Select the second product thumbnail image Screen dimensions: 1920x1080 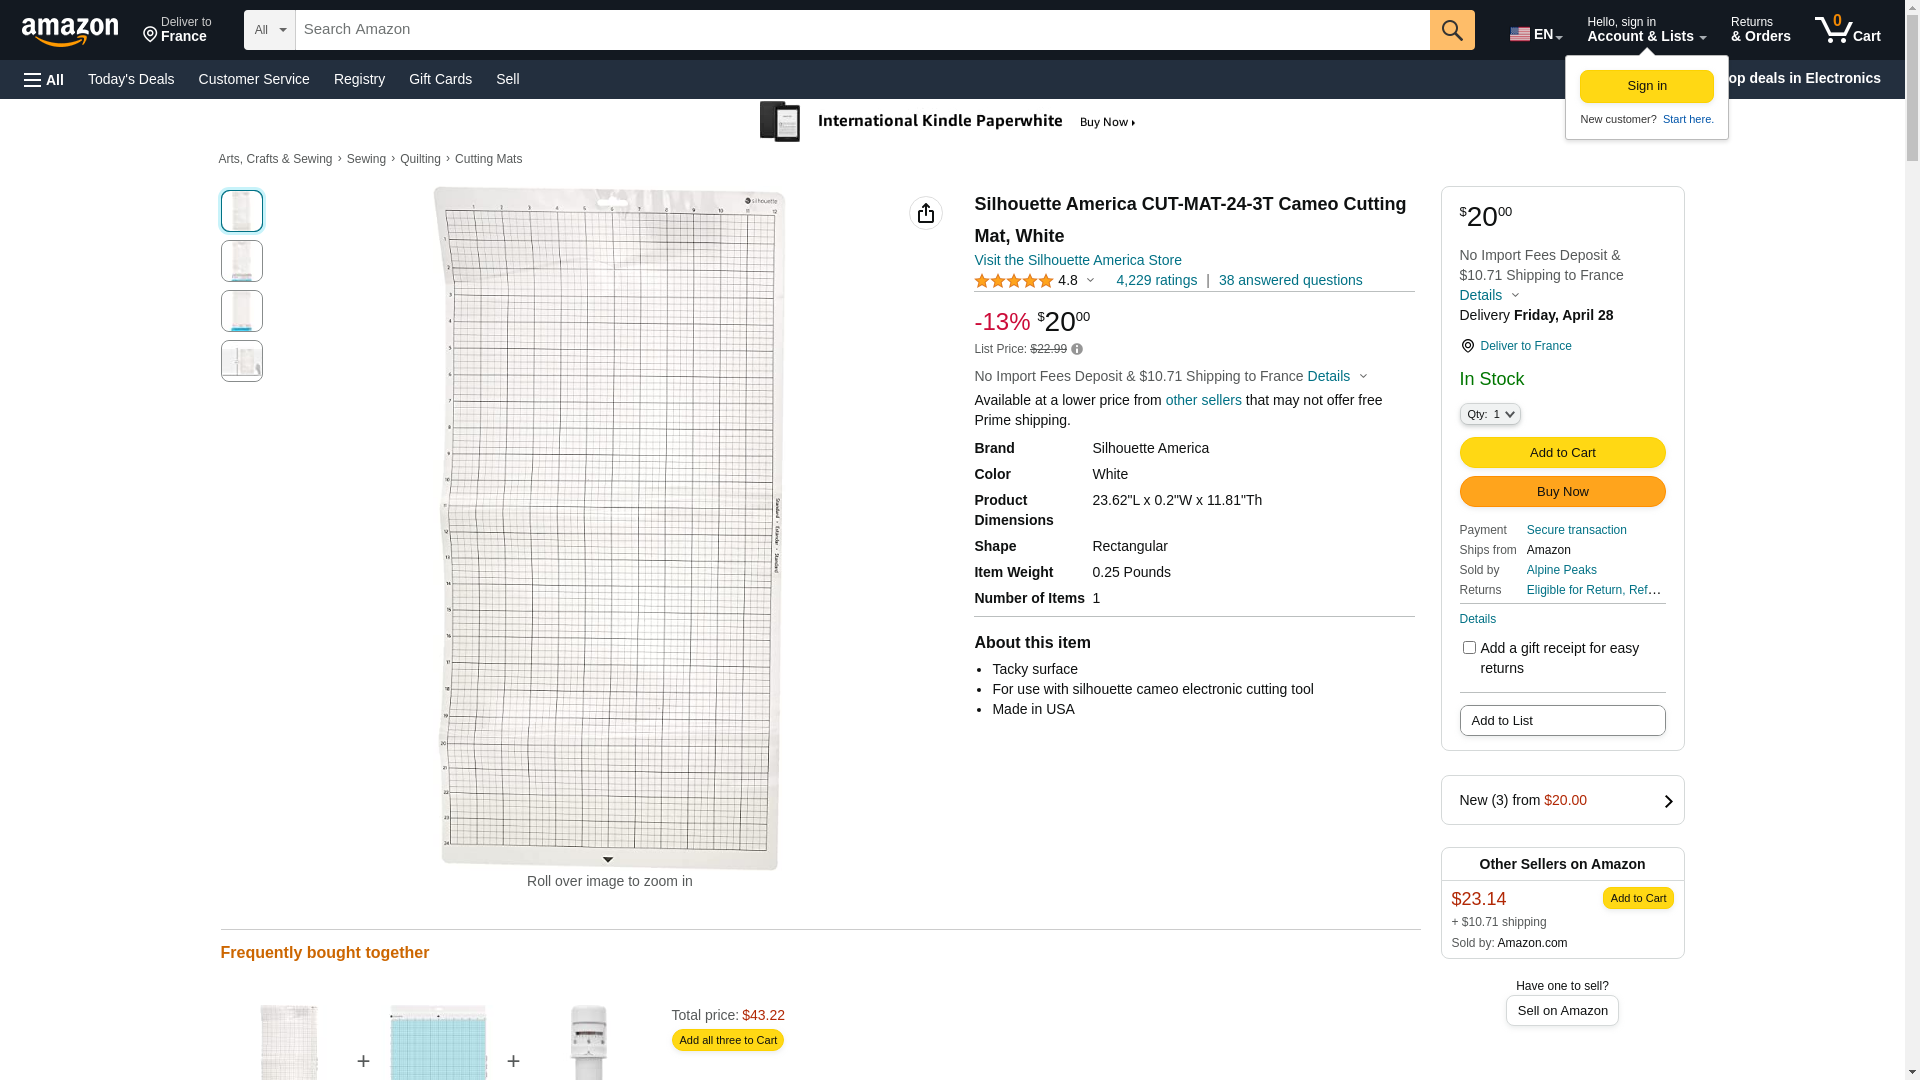pyautogui.click(x=242, y=261)
